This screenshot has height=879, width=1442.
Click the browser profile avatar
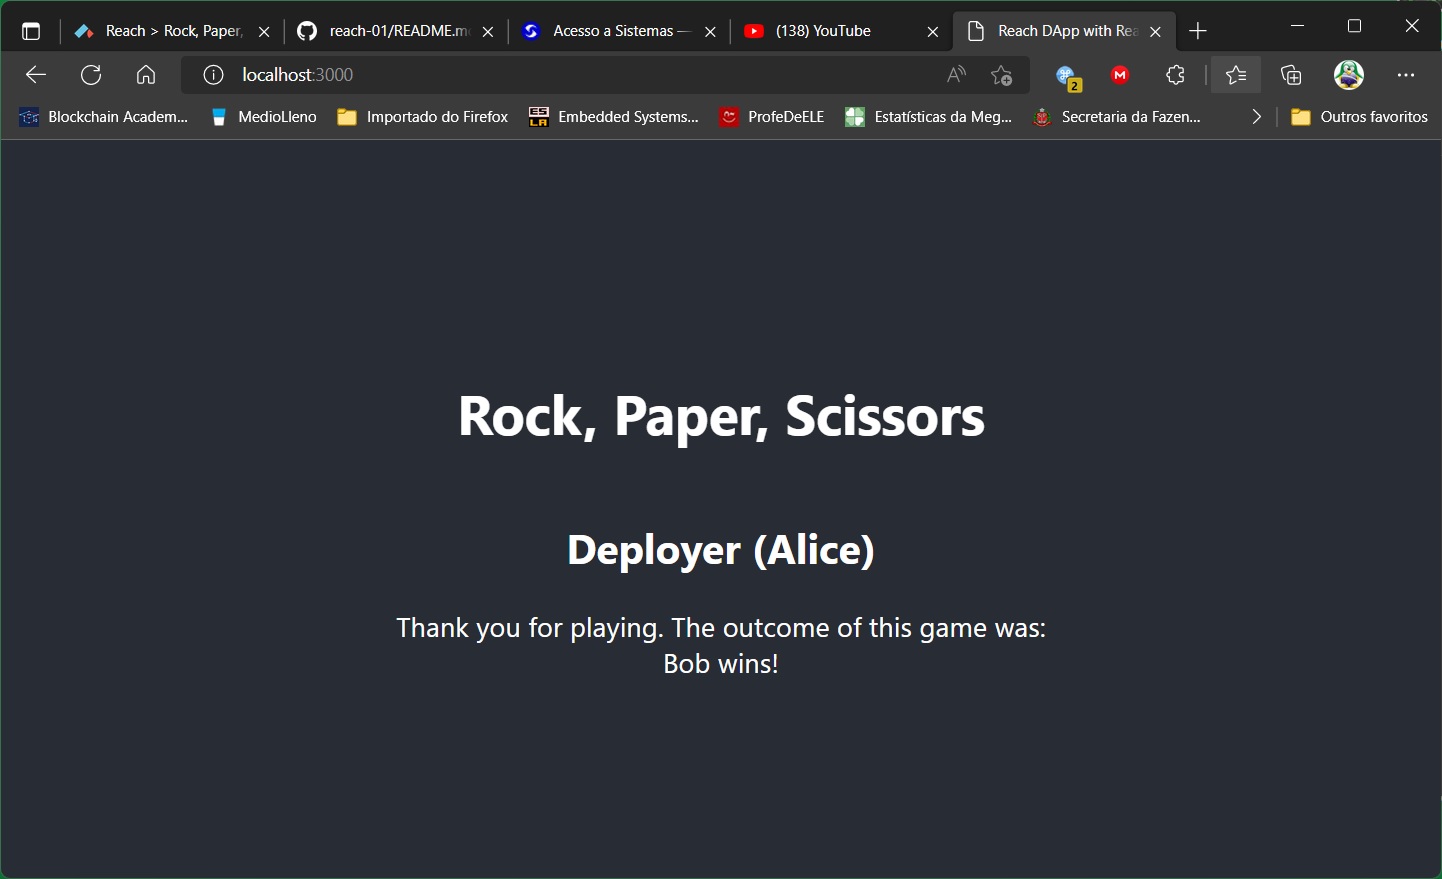(1349, 75)
